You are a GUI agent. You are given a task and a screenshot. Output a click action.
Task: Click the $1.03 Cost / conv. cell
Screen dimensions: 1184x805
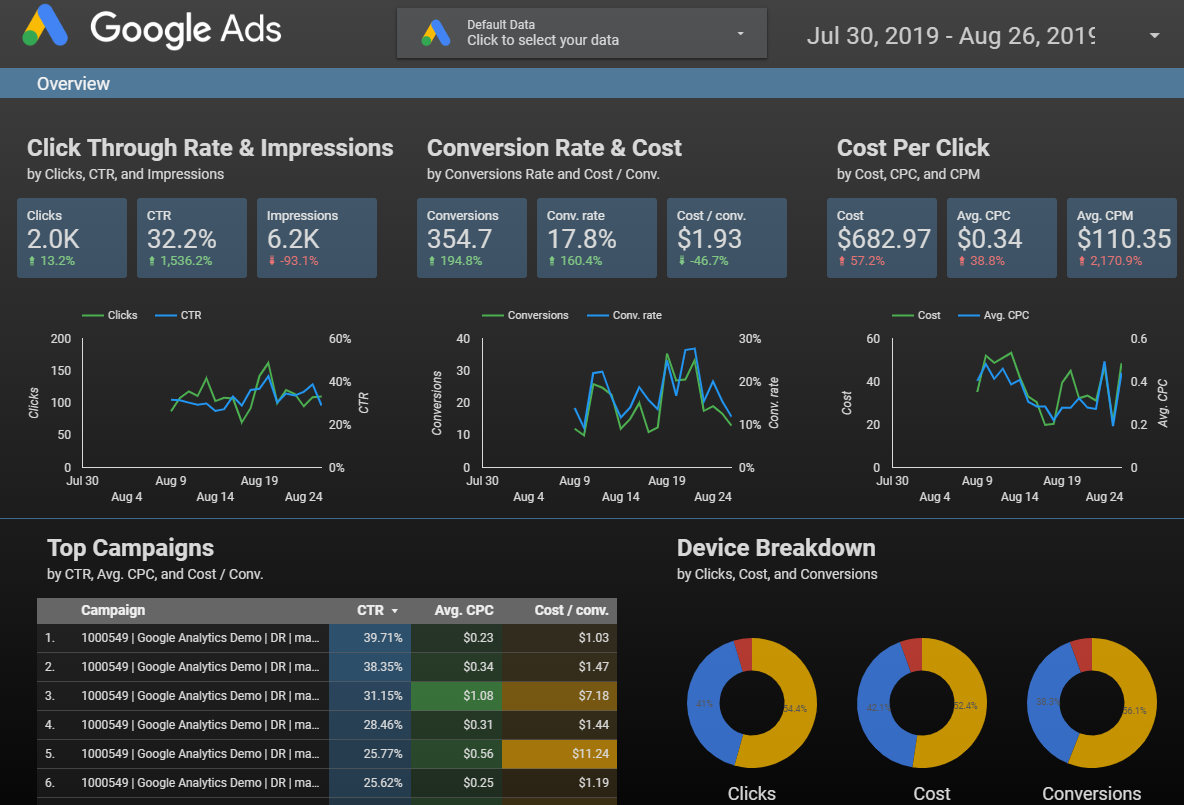point(560,638)
